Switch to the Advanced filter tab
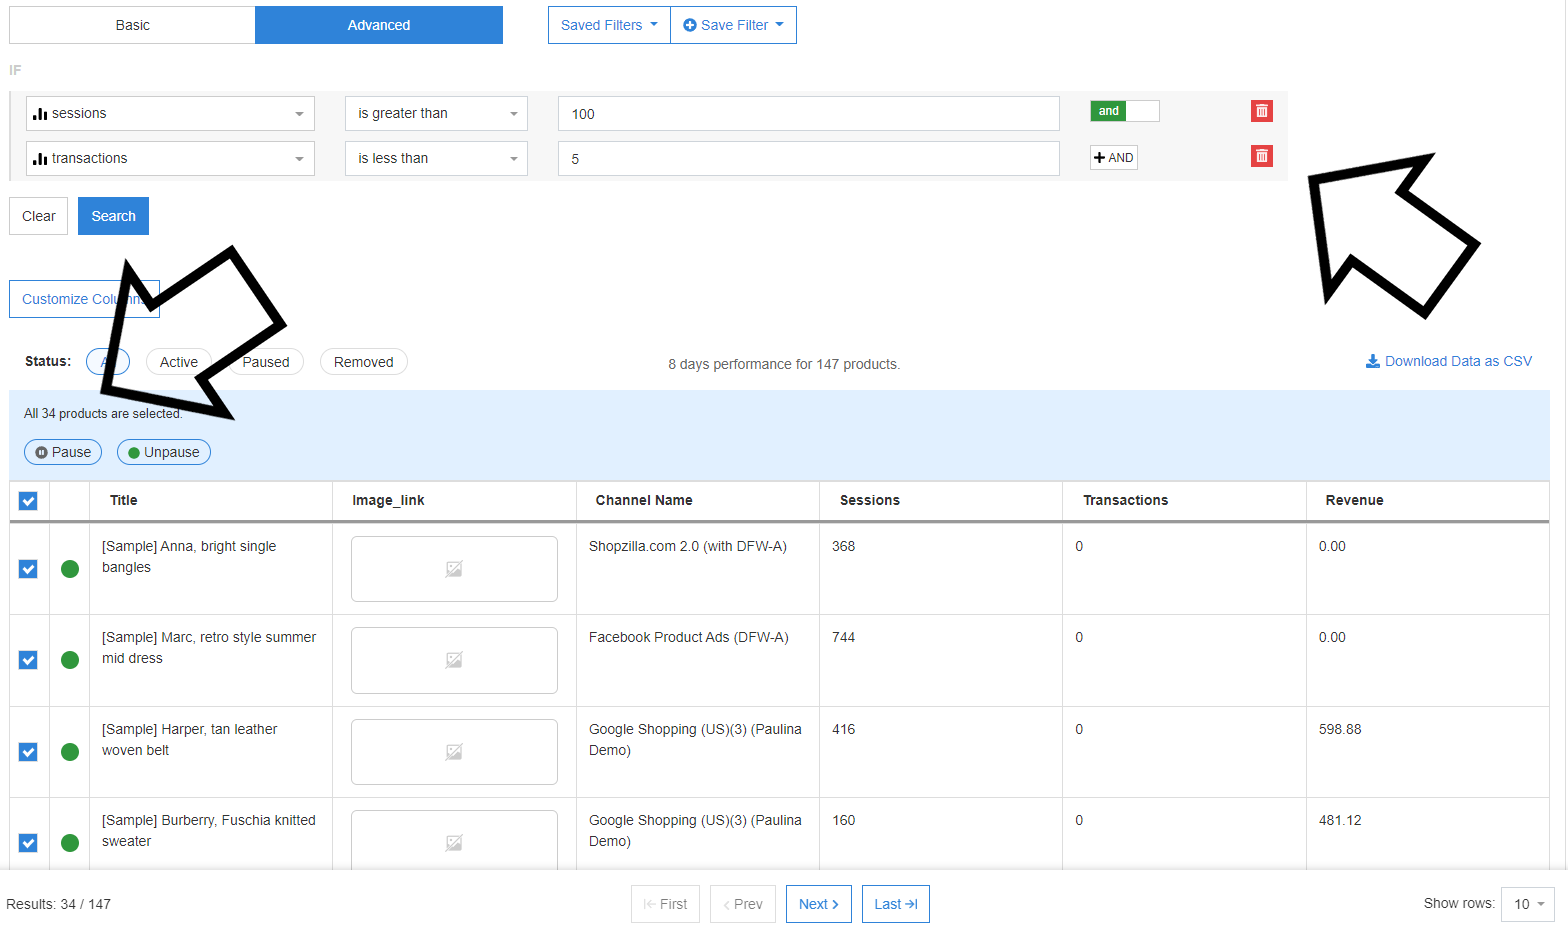 (379, 25)
